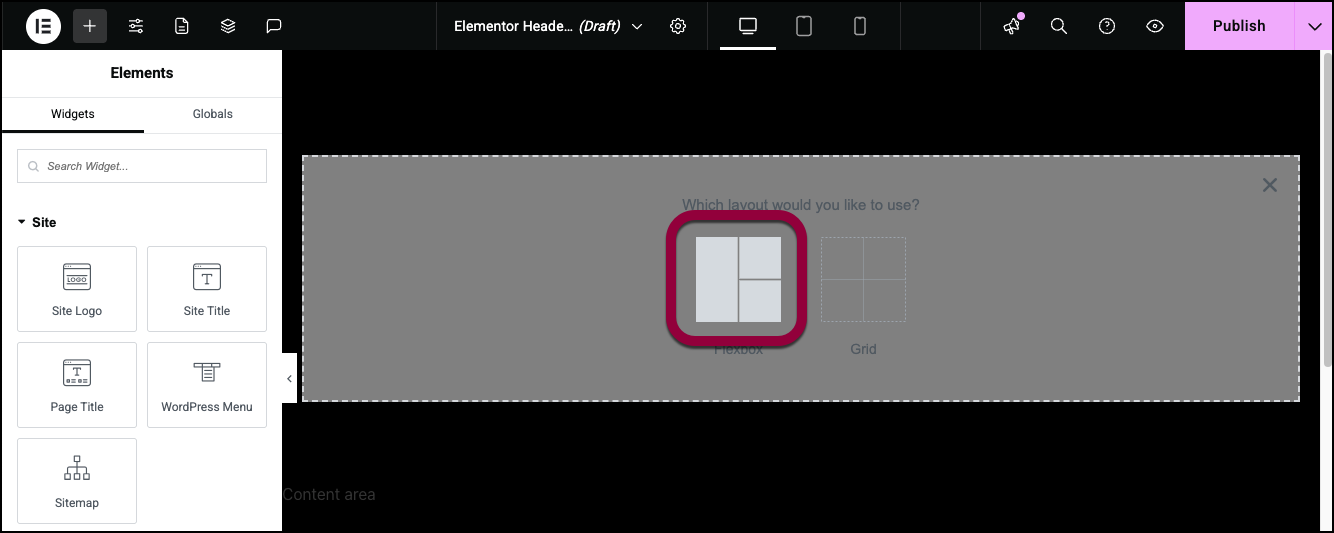This screenshot has height=533, width=1334.
Task: Click the Elementor logo icon
Action: pos(43,26)
